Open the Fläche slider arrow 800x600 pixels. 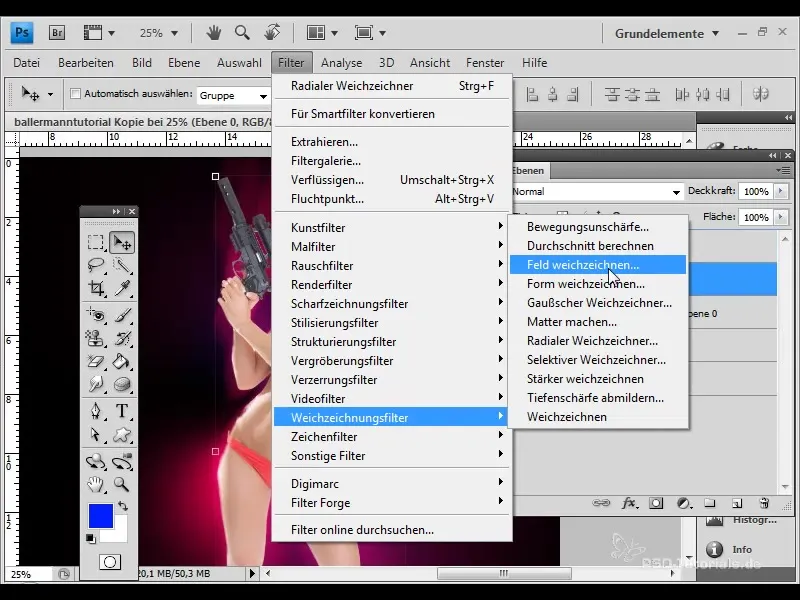click(x=781, y=217)
